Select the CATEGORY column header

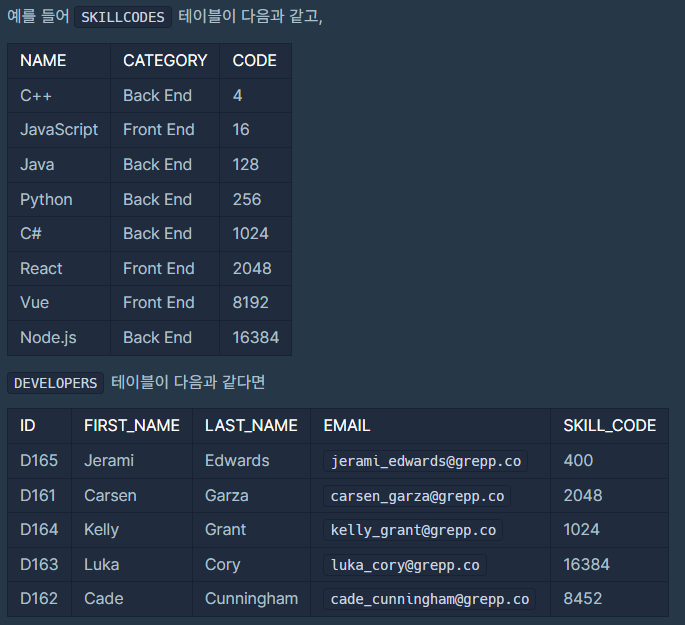[165, 60]
